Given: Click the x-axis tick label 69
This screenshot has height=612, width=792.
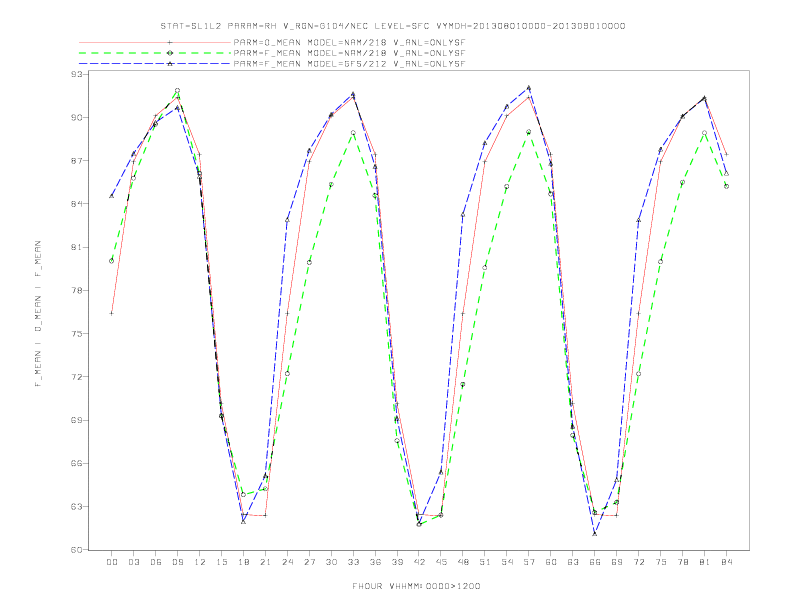Looking at the screenshot, I should [617, 562].
